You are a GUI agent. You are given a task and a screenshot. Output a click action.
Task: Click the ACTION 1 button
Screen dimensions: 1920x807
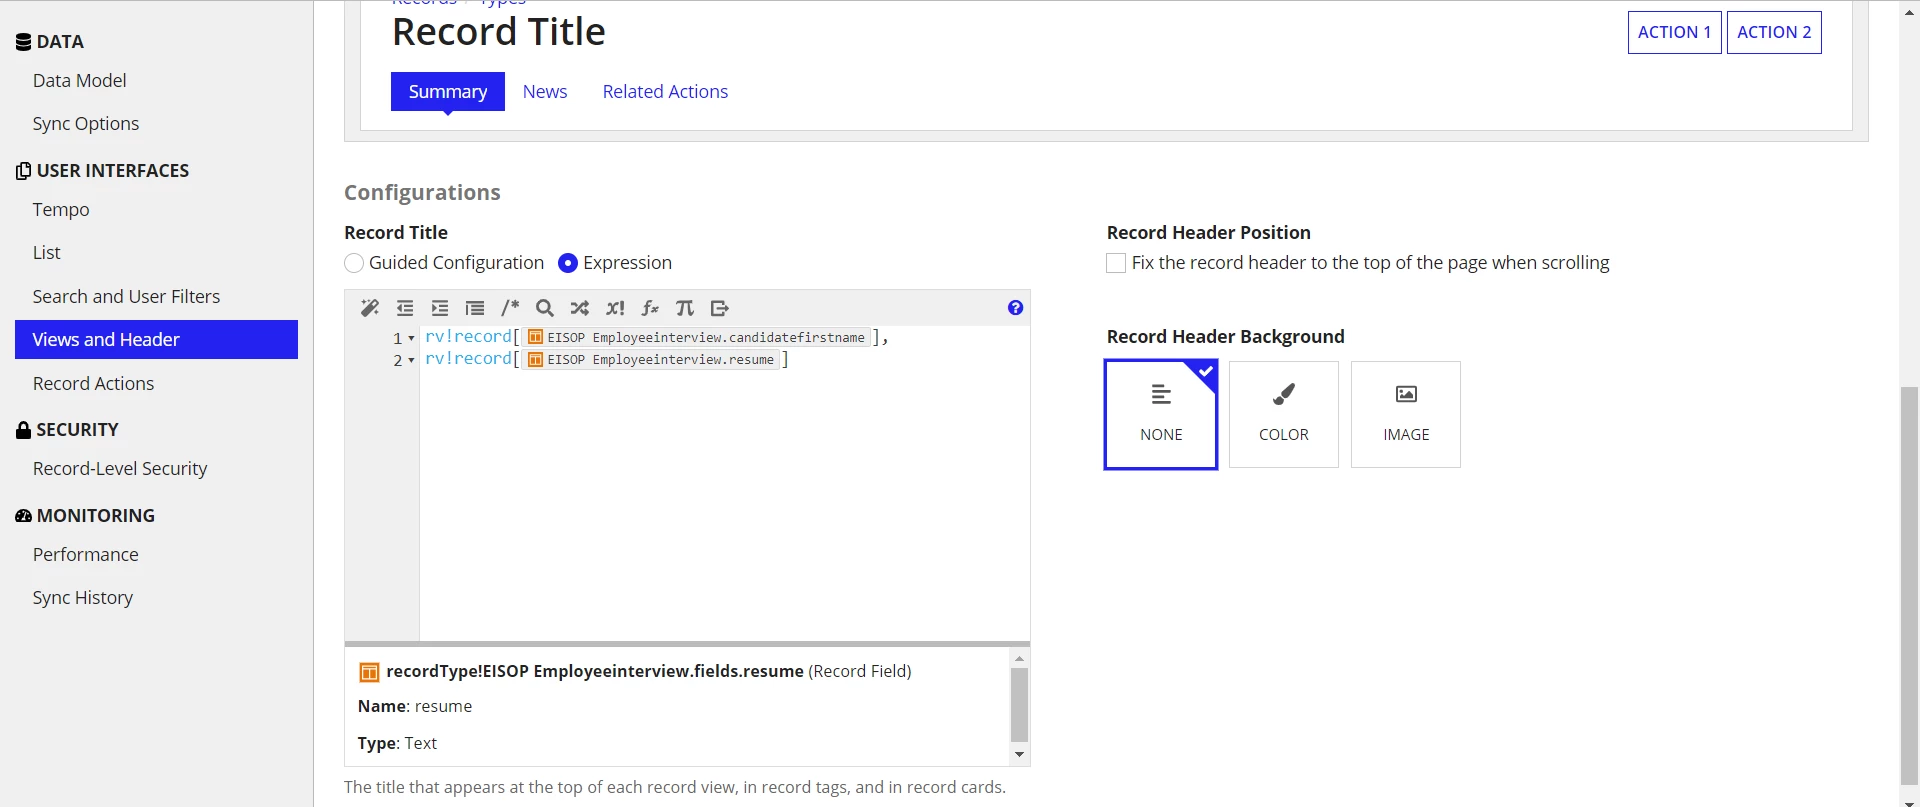click(1674, 32)
